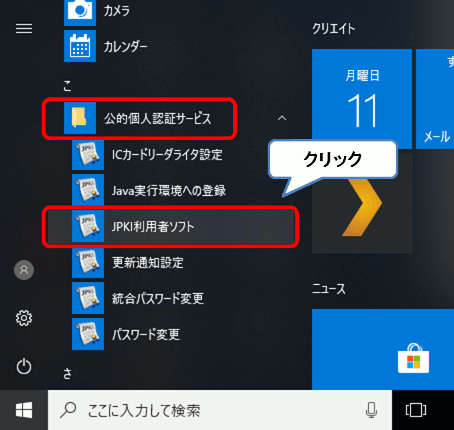Click the JPKI利用者ソフト icon
The height and width of the screenshot is (430, 454).
[88, 226]
